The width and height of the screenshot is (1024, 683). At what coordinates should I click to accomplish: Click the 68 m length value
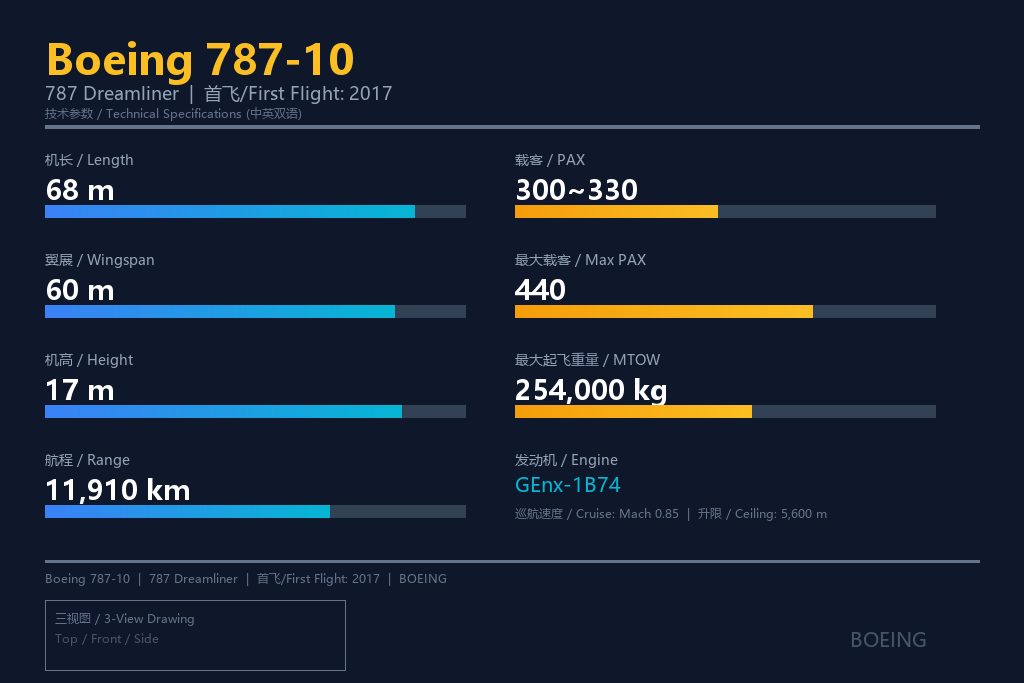[x=80, y=191]
